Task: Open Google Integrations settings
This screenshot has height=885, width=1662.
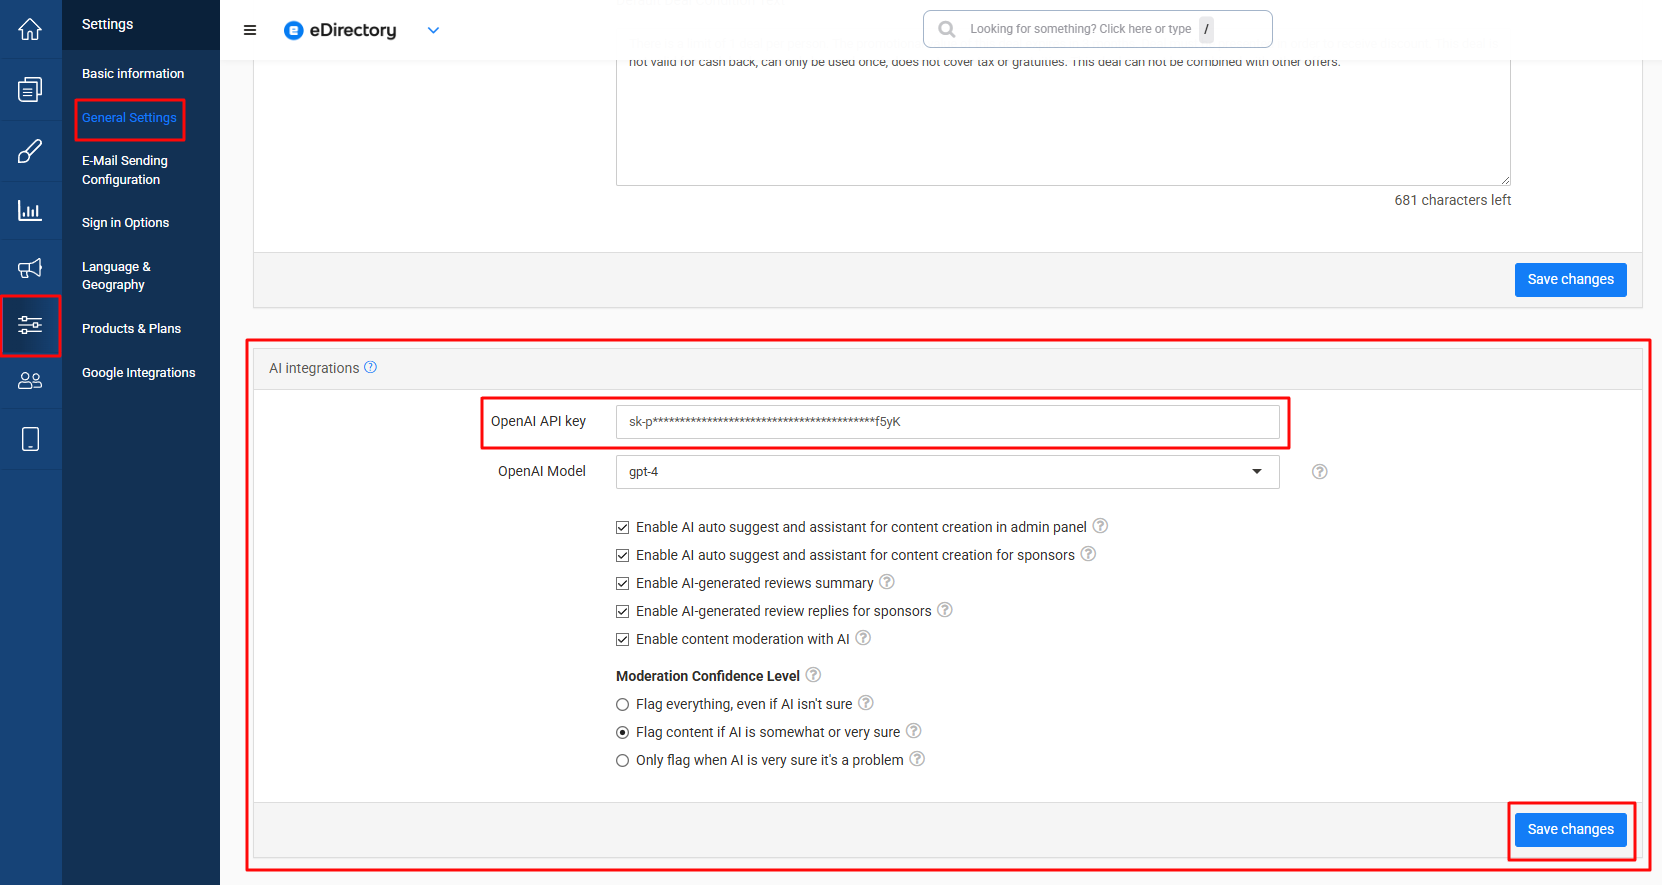Action: [x=138, y=373]
